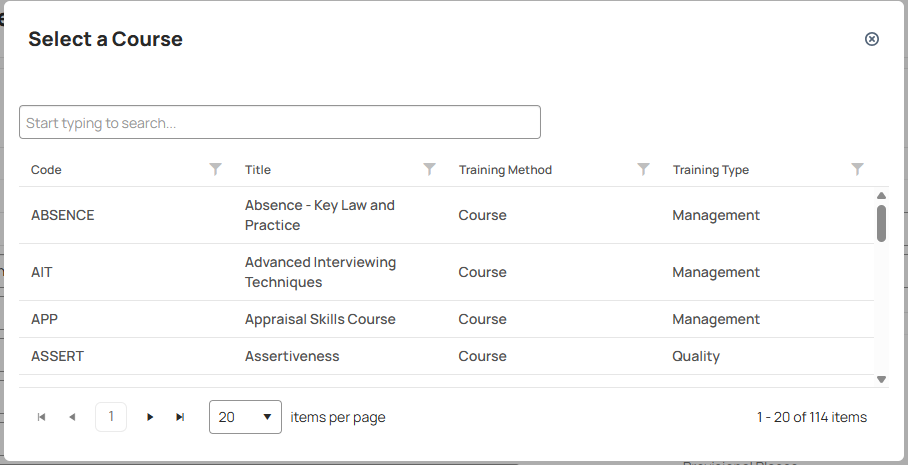Jump to the last page

[180, 417]
